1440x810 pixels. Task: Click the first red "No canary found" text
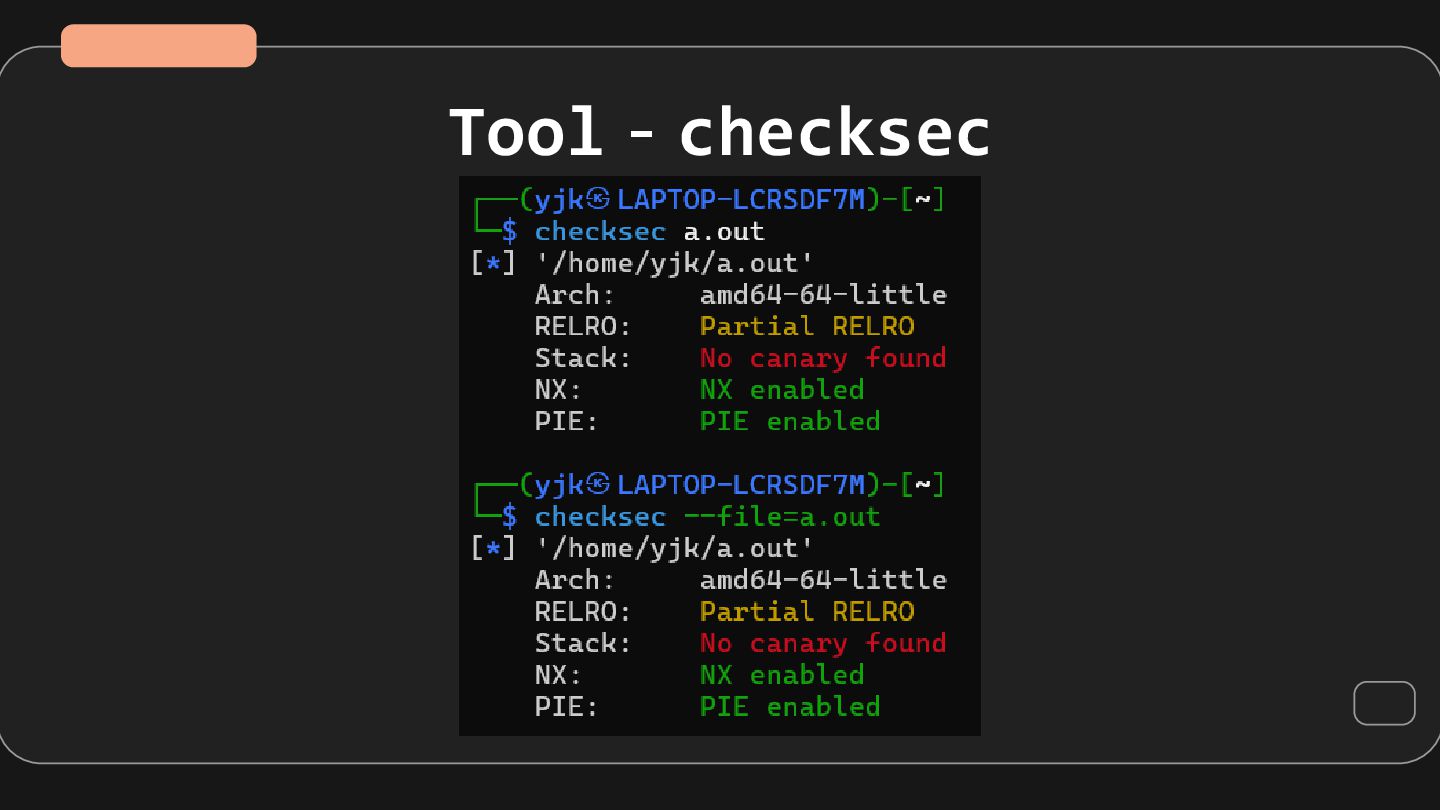point(822,358)
